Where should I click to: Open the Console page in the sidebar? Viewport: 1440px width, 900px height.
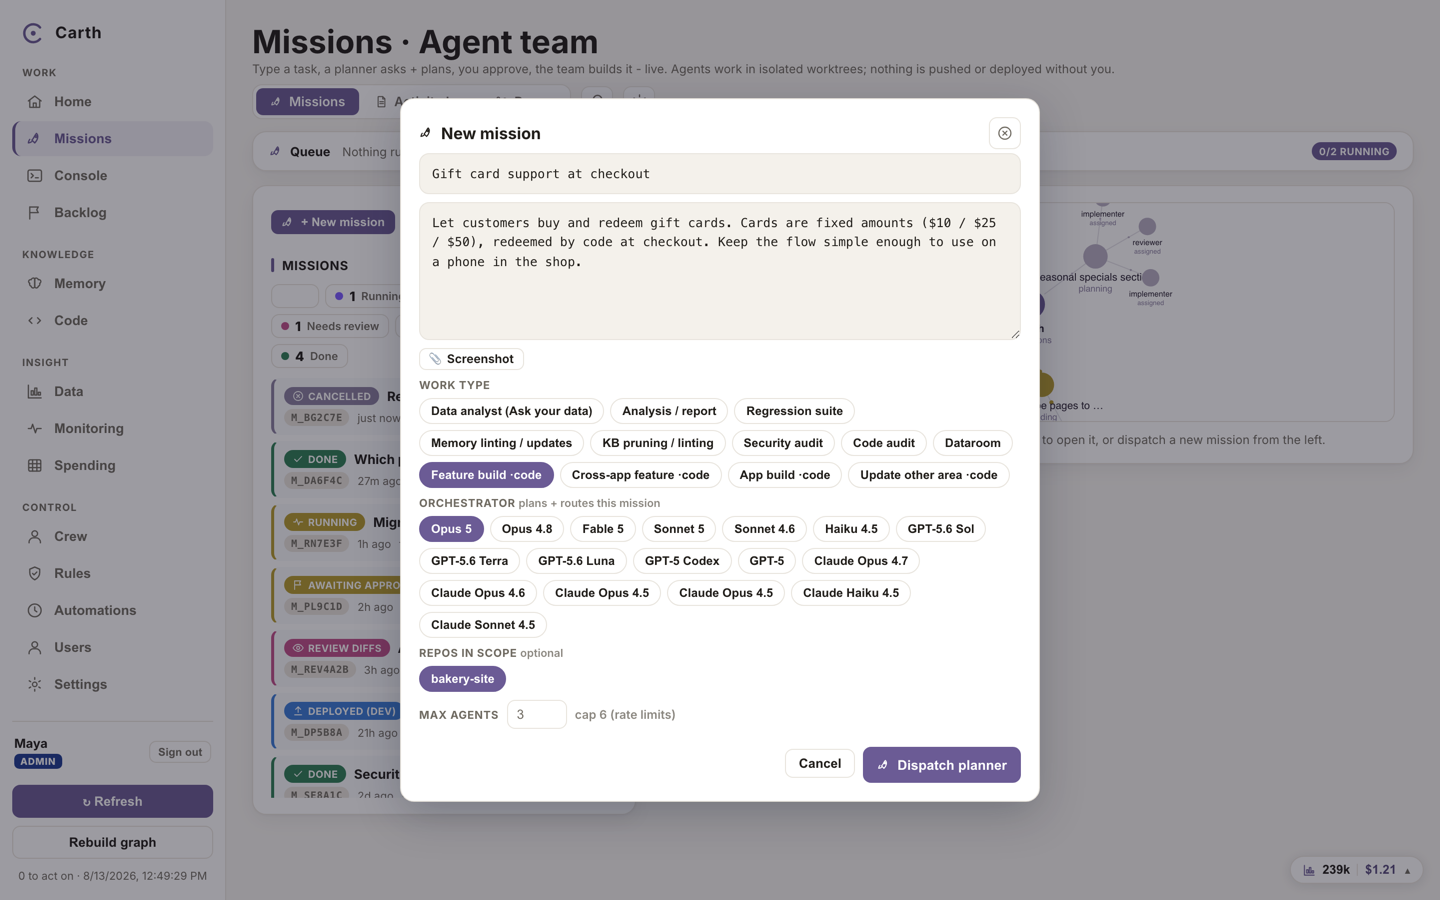(112, 176)
